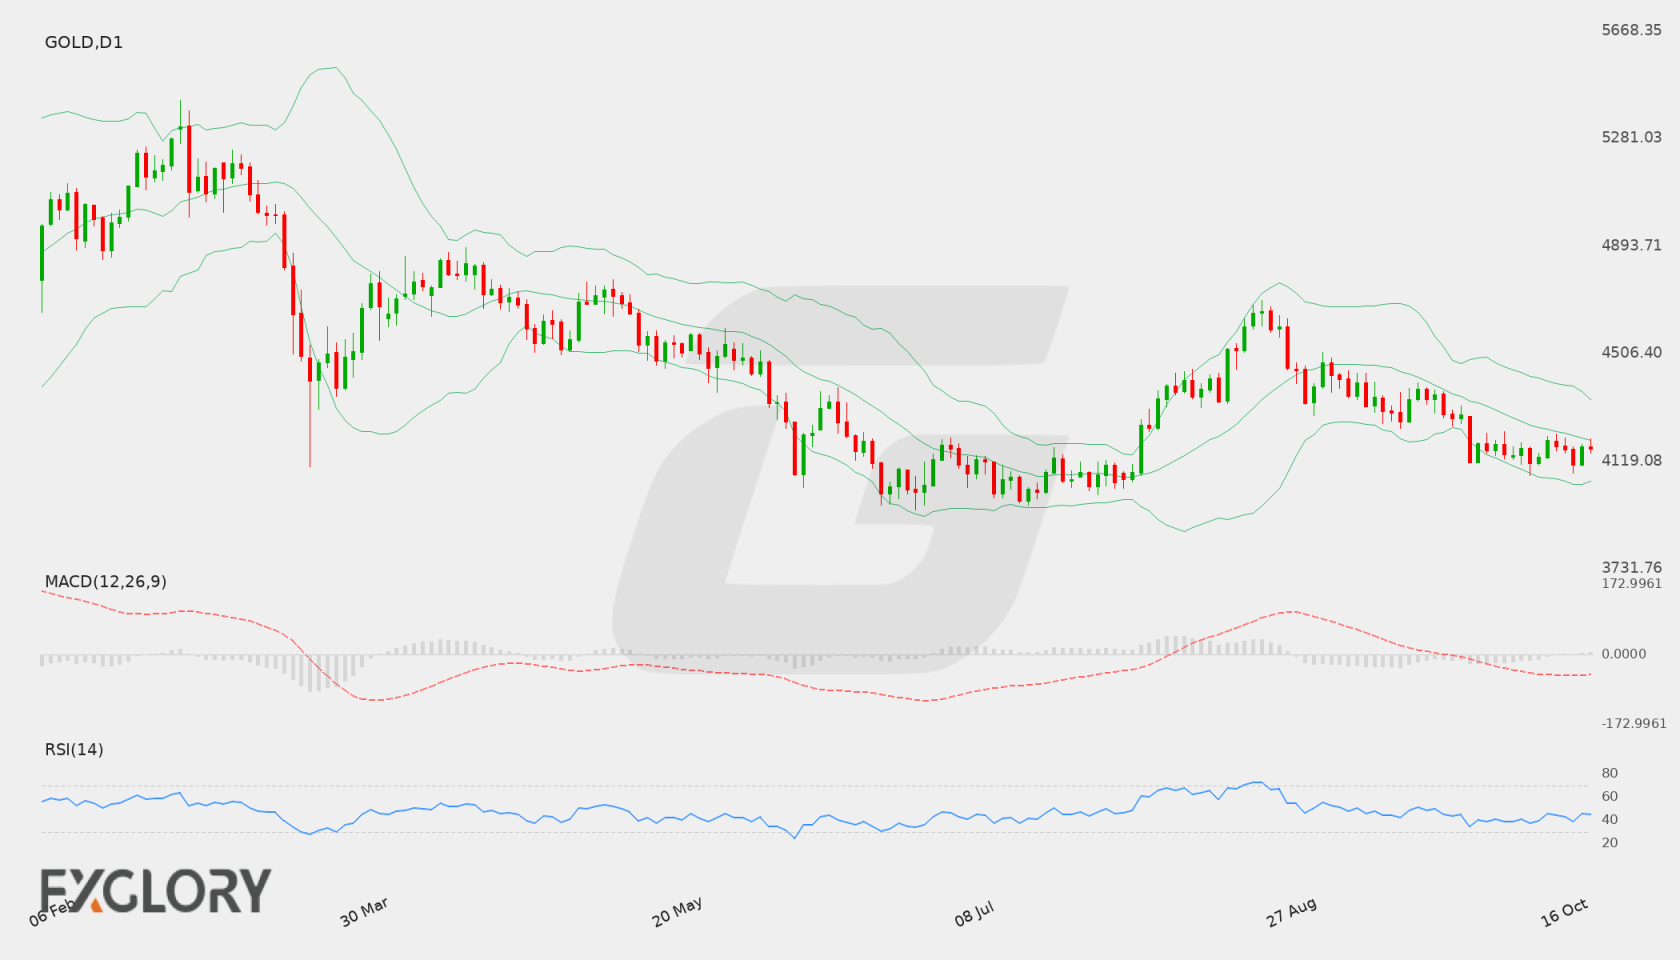The image size is (1680, 960).
Task: Select the 3731.76 price axis value
Action: [x=1632, y=567]
